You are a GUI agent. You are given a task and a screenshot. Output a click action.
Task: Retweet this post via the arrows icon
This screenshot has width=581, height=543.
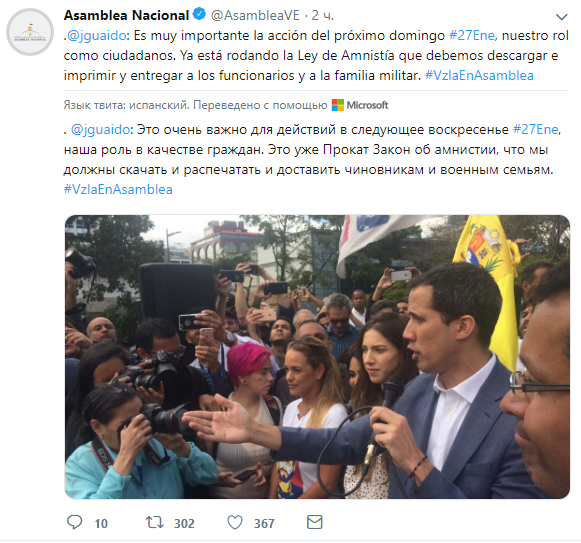click(155, 522)
